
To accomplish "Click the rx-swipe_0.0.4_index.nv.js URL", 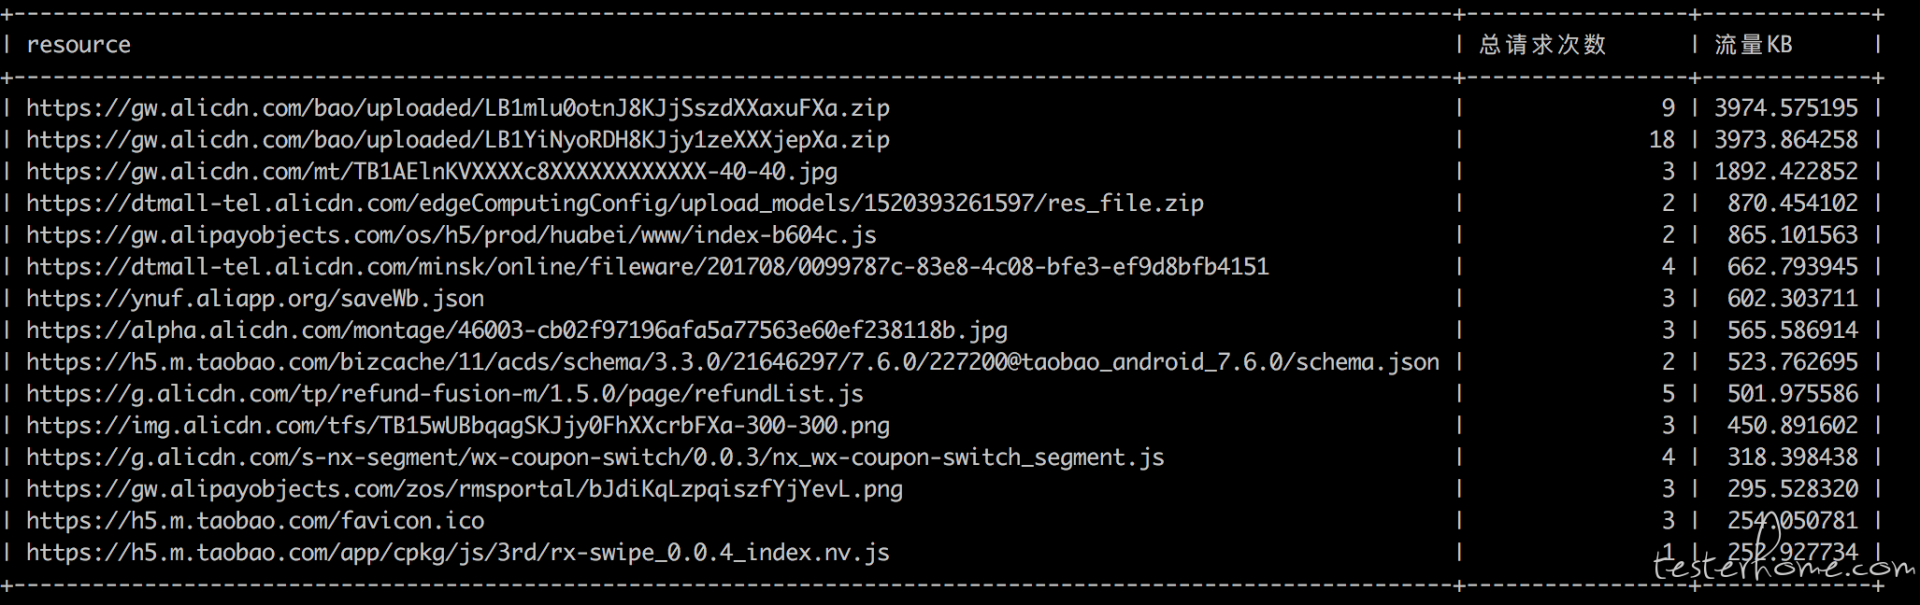I will coord(457,553).
